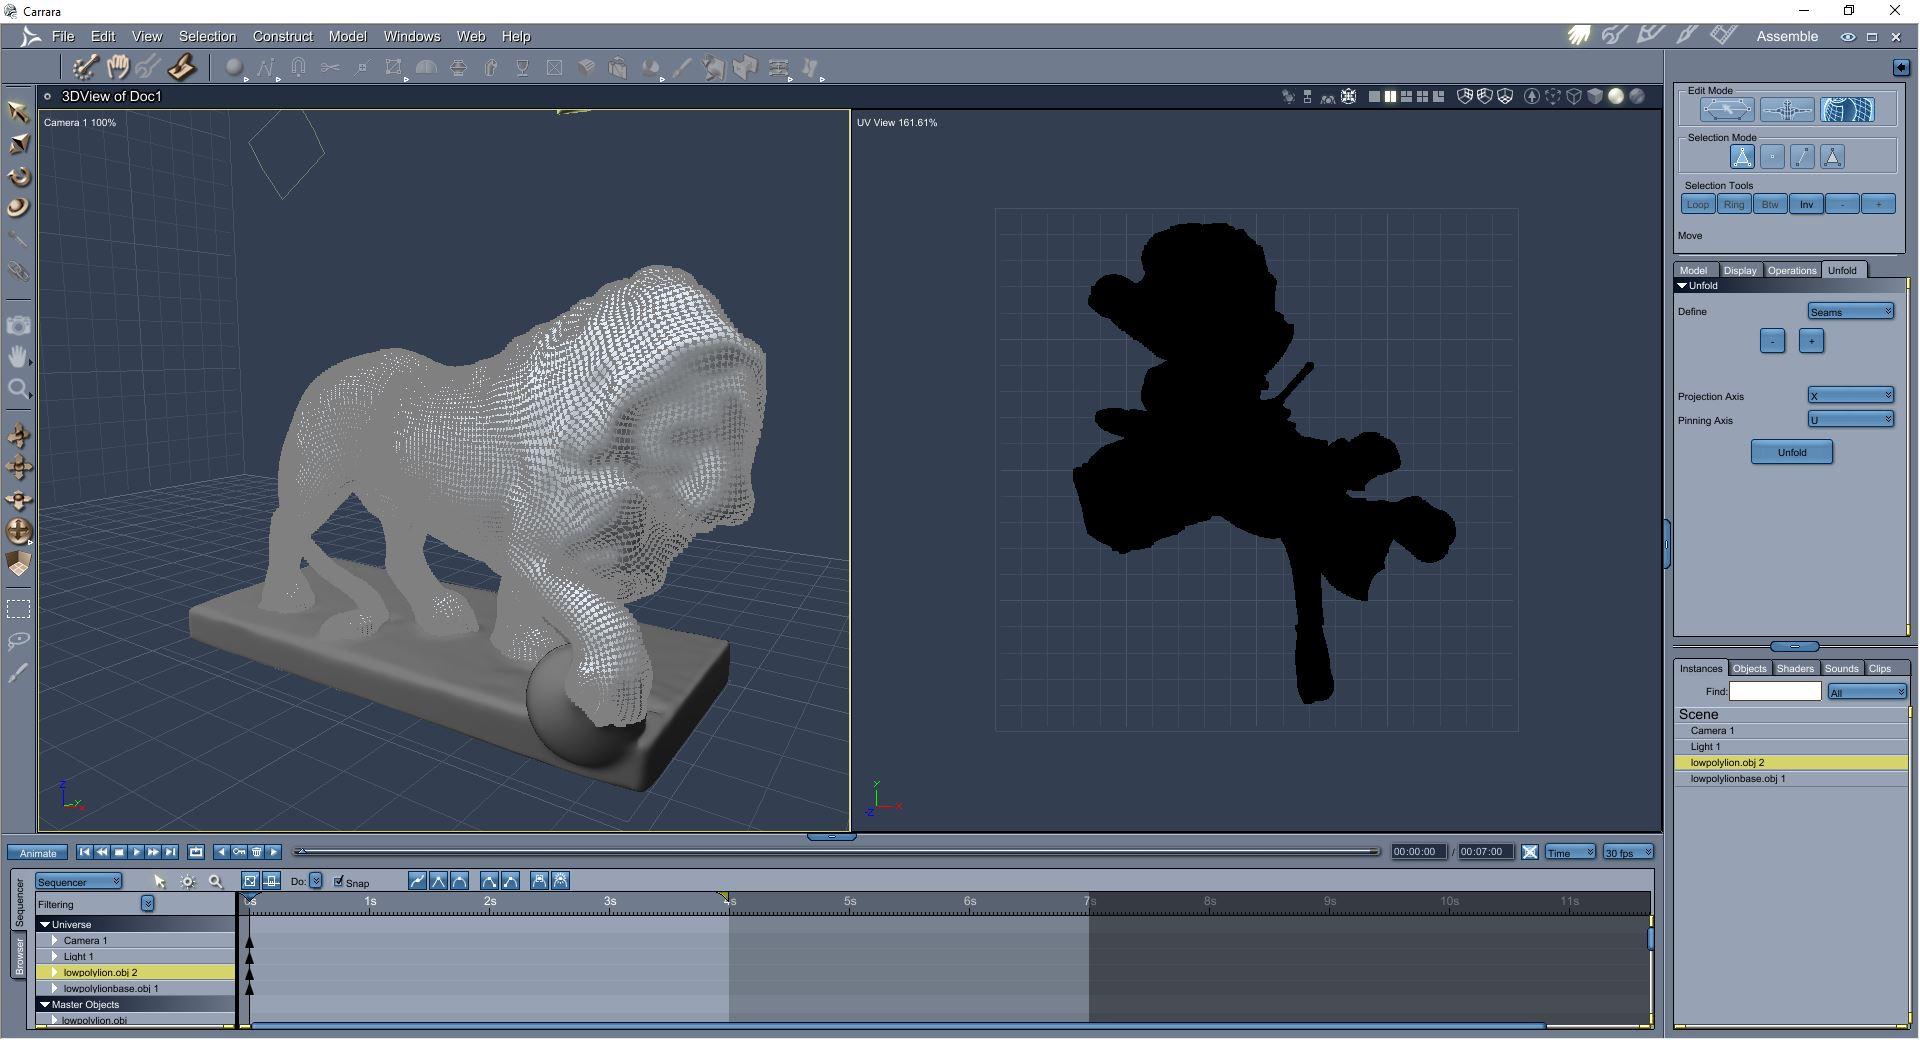
Task: Click the eye icon beside Assemble
Action: (1847, 37)
